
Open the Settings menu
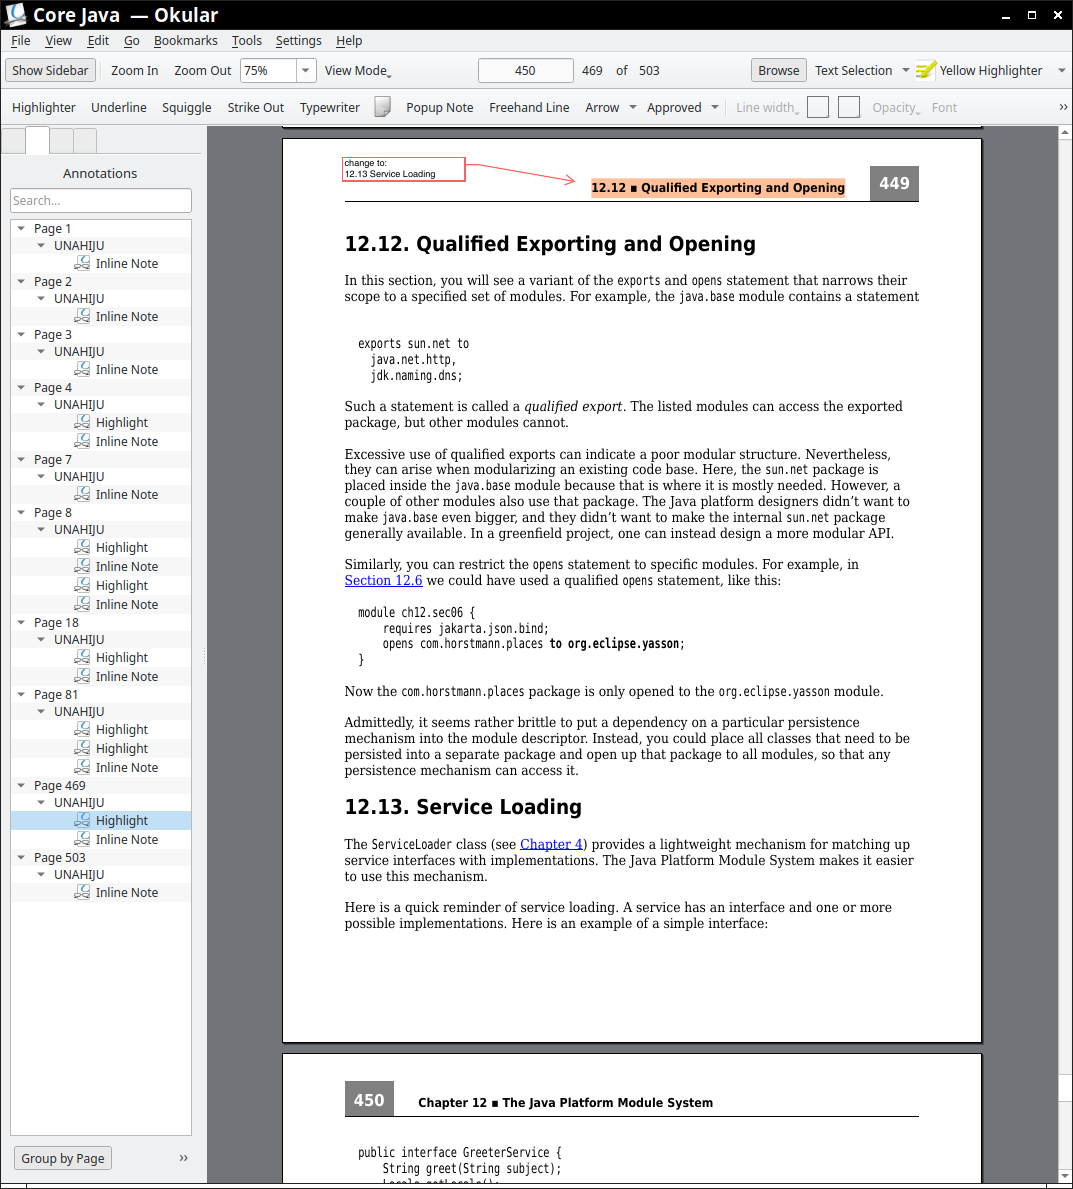[298, 41]
